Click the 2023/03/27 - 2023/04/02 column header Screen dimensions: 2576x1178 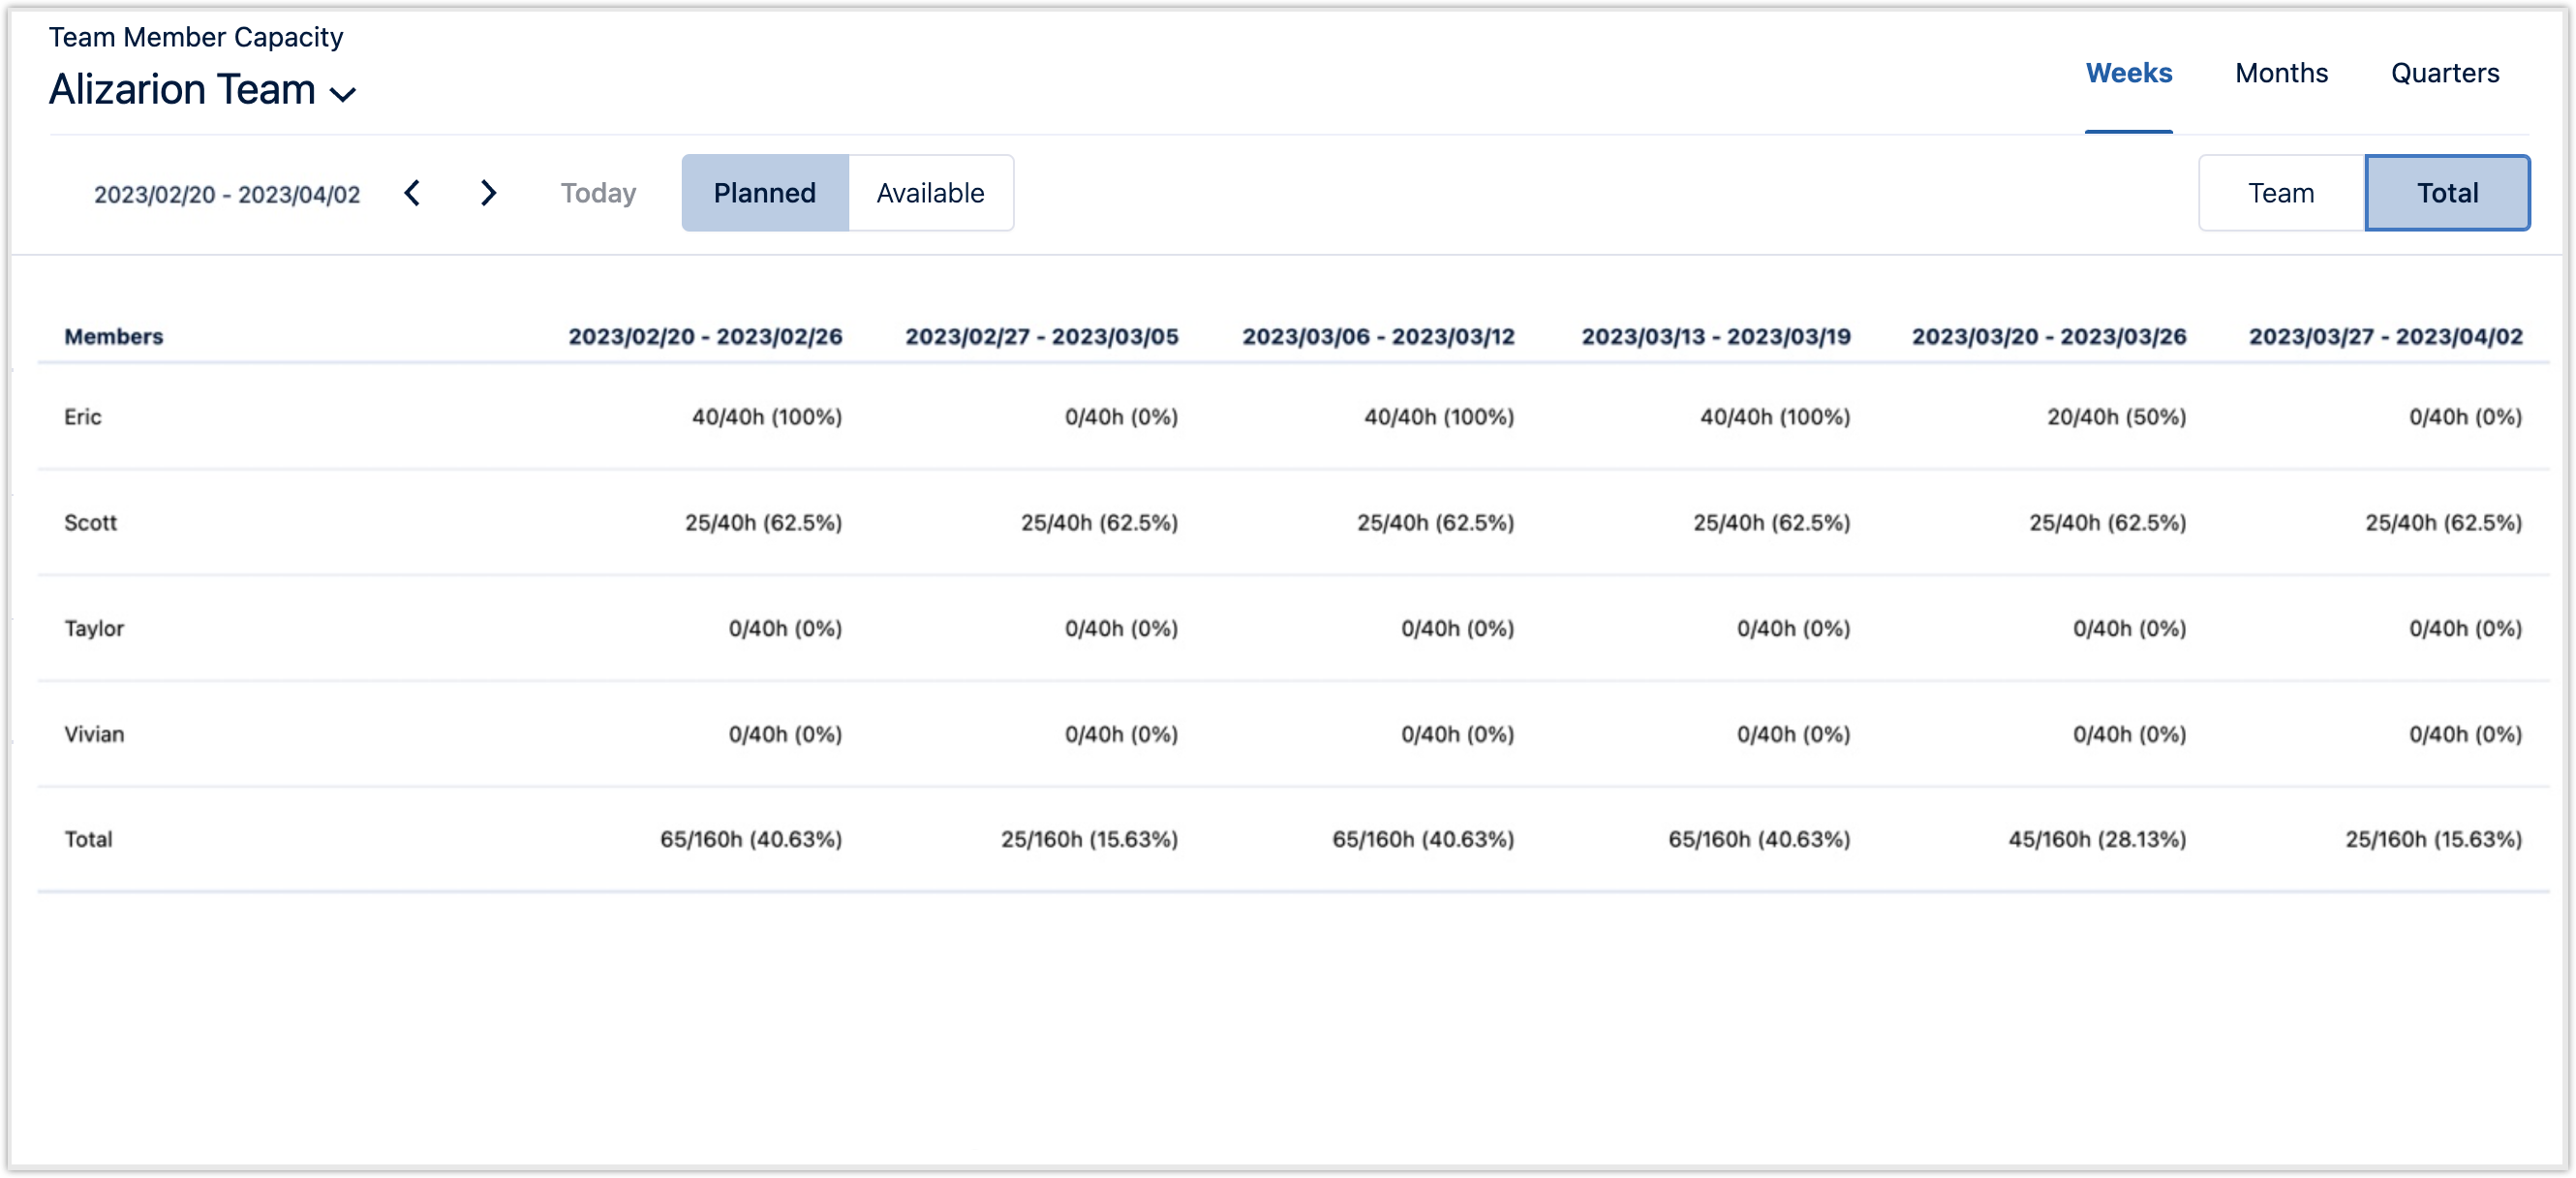[x=2385, y=337]
